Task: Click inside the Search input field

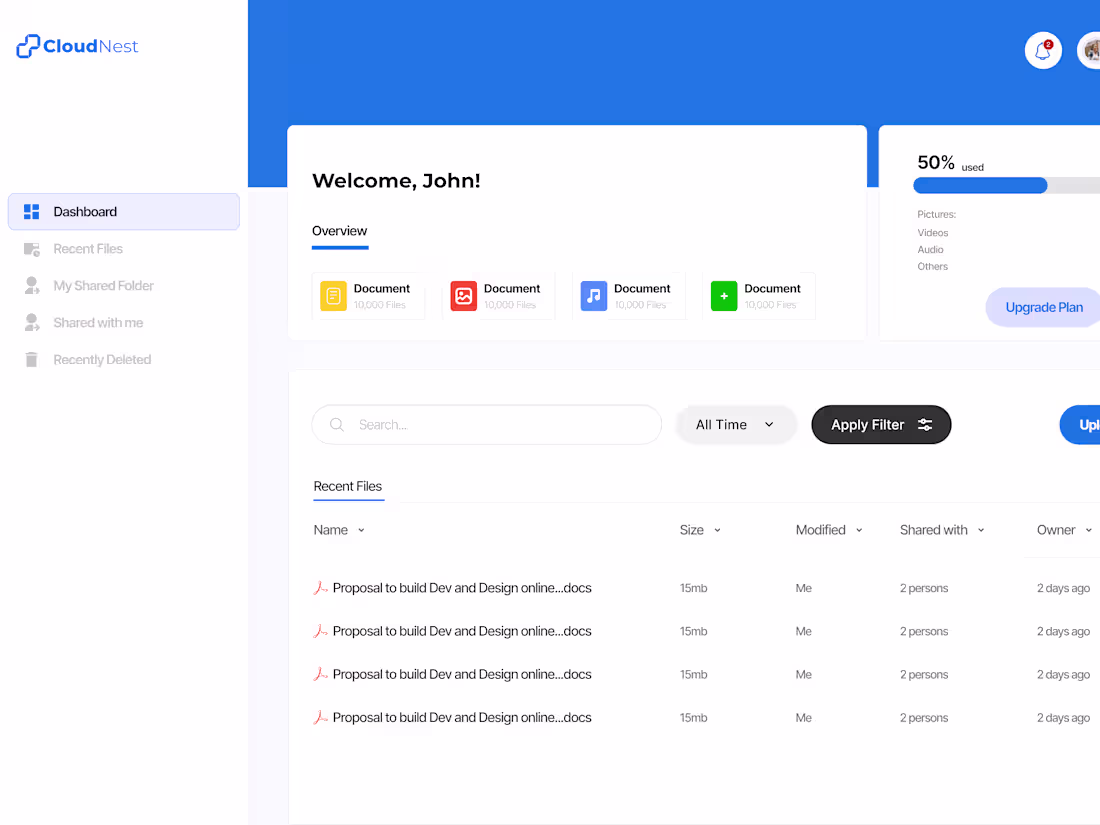Action: [x=486, y=424]
